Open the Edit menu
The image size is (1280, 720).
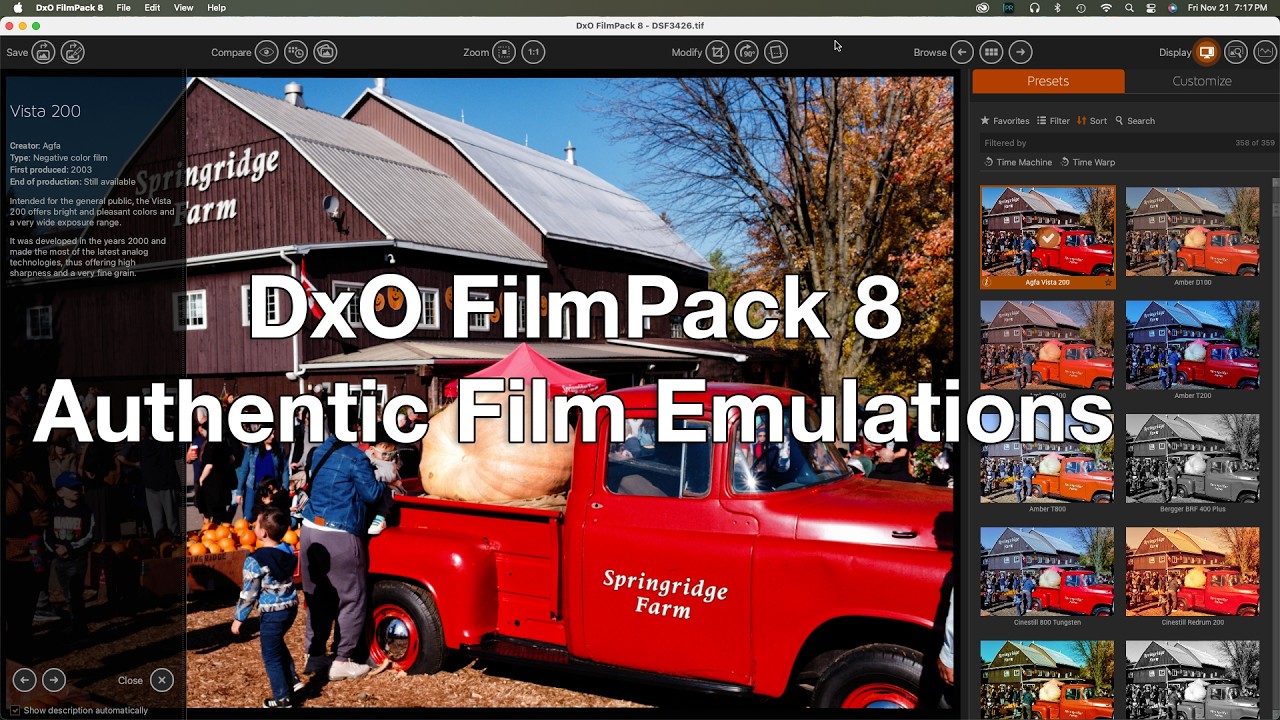[152, 8]
